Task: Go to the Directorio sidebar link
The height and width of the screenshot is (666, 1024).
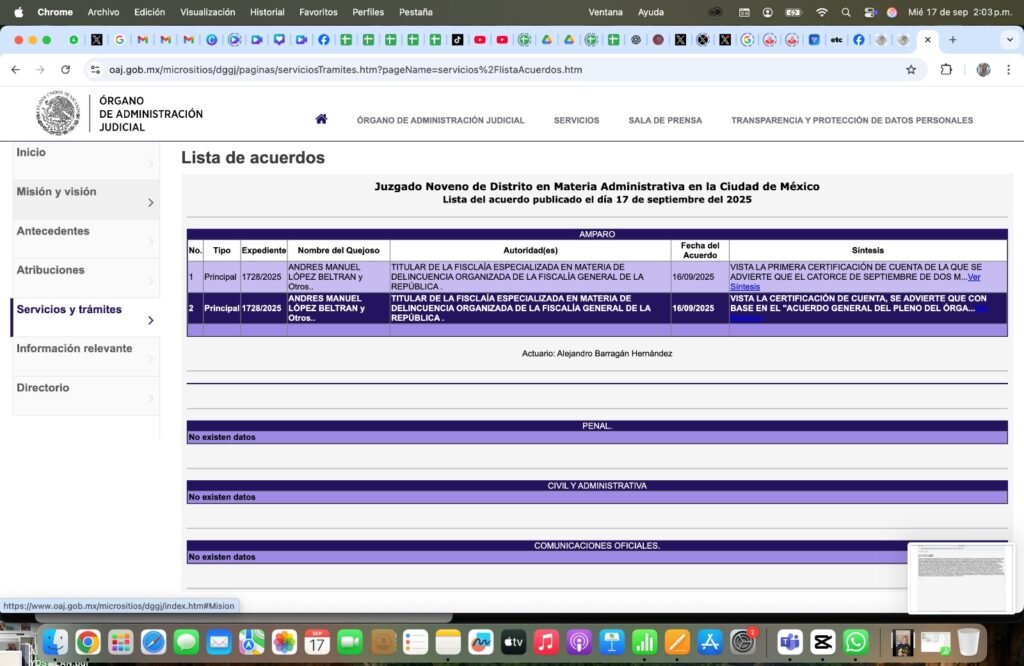Action: [43, 388]
